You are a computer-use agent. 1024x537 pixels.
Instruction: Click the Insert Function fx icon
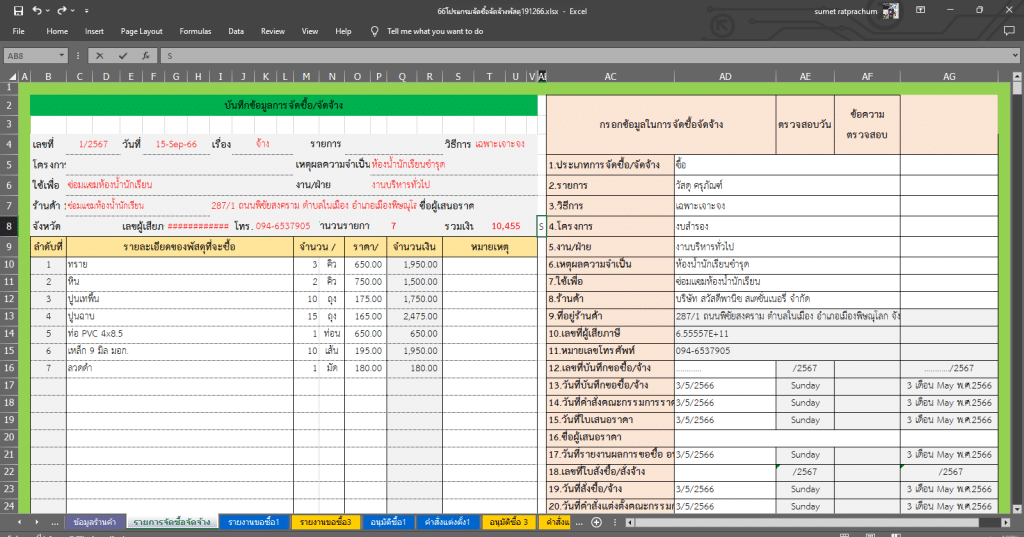point(146,56)
